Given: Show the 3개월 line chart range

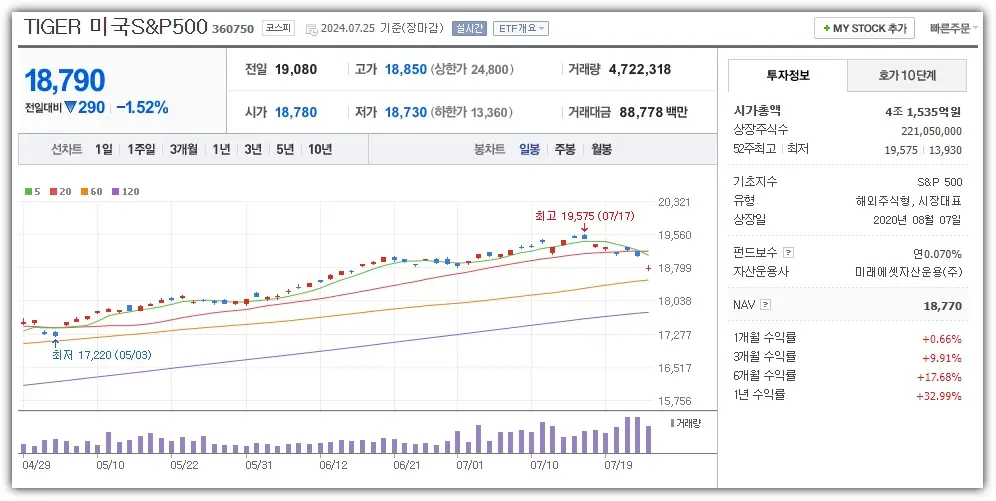Looking at the screenshot, I should (x=184, y=149).
